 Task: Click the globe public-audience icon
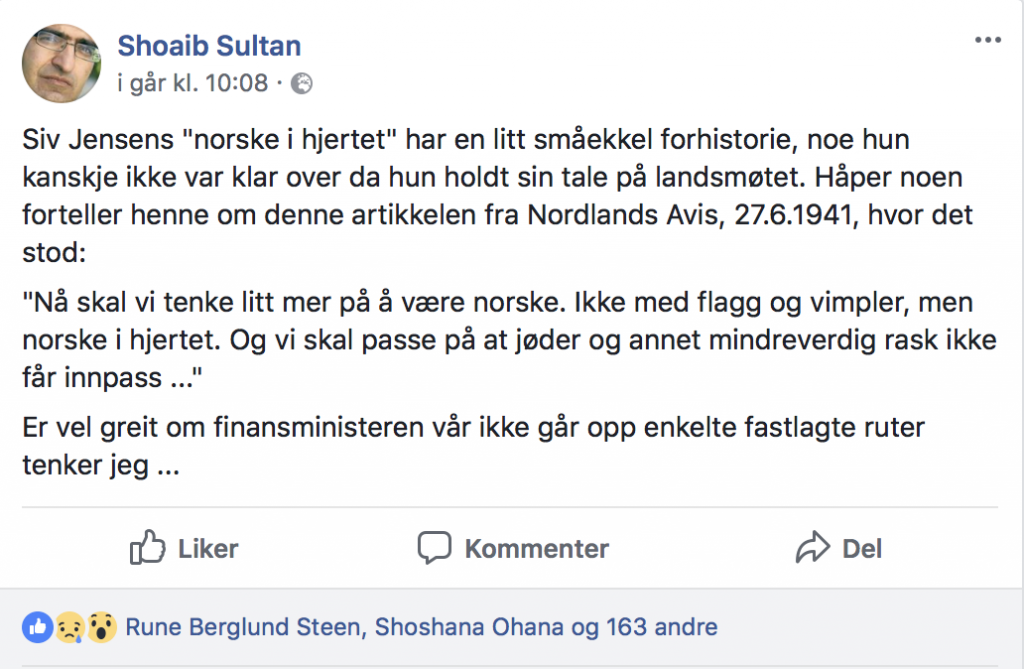(301, 84)
